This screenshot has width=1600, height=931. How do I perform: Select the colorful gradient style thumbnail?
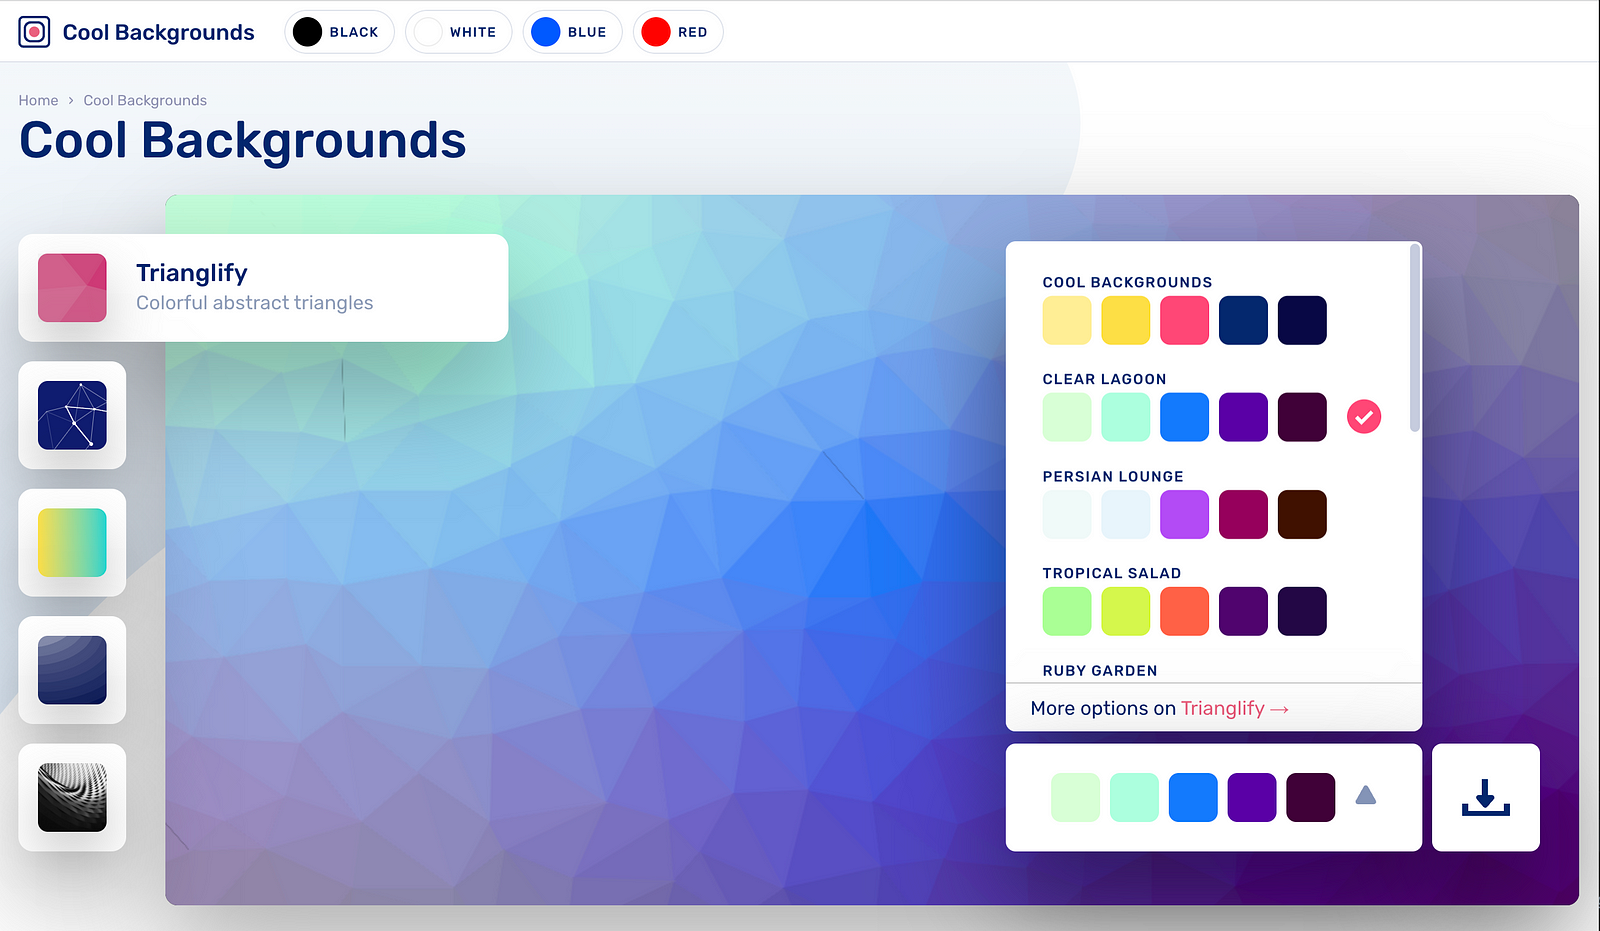pos(71,543)
